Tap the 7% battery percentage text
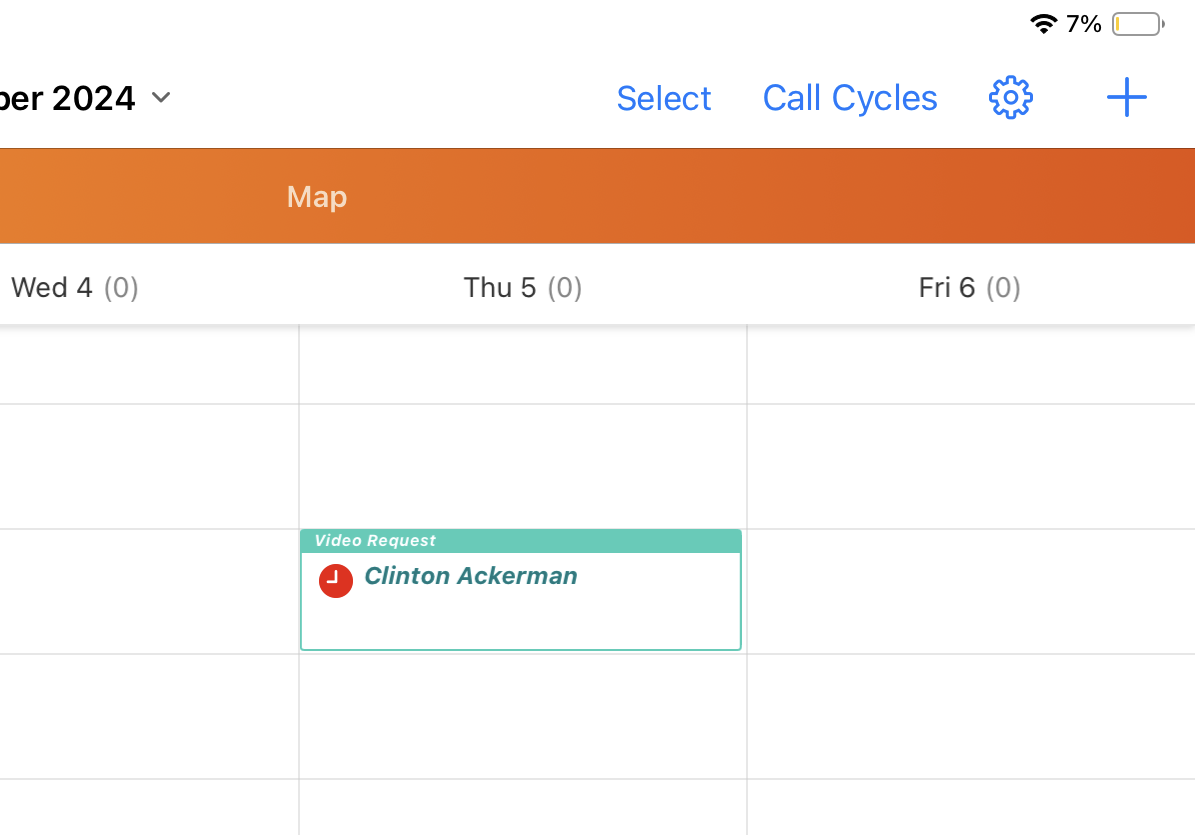 (1083, 24)
